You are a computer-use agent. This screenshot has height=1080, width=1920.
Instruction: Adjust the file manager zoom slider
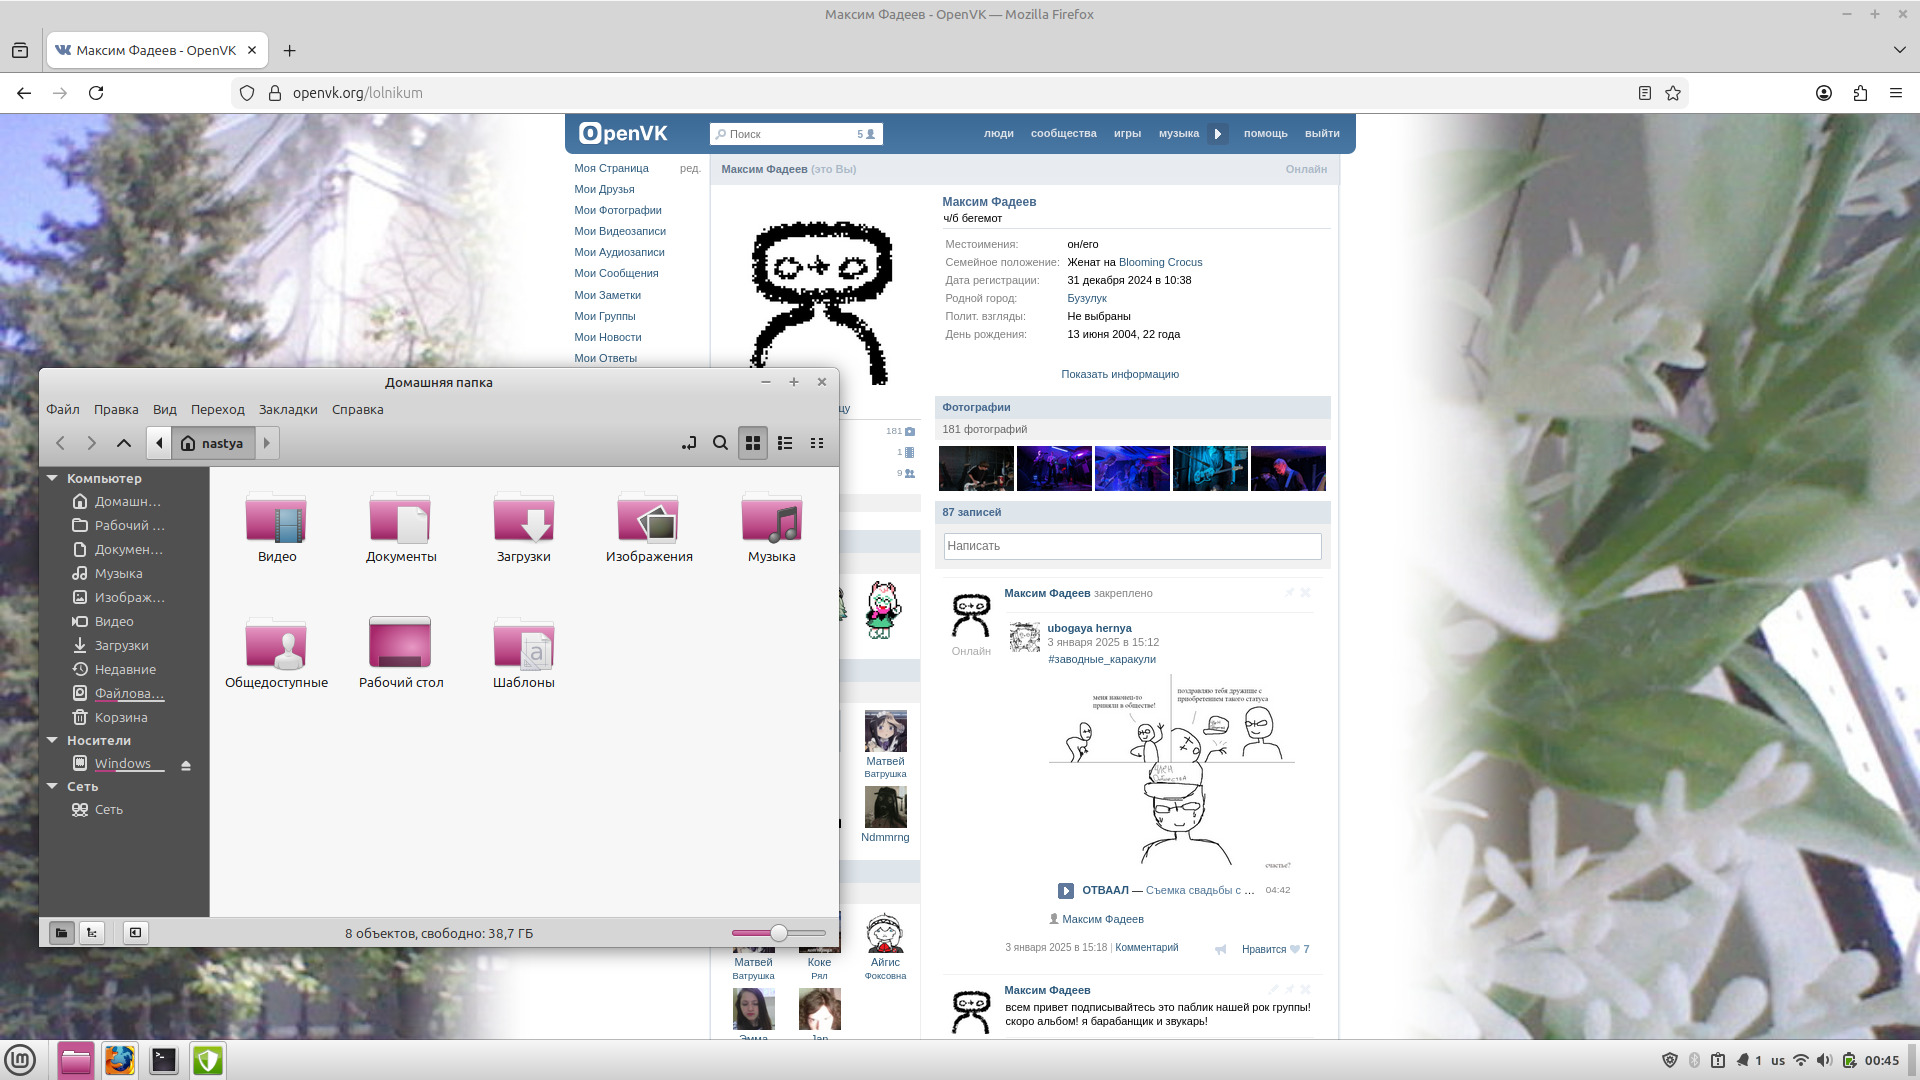coord(779,933)
